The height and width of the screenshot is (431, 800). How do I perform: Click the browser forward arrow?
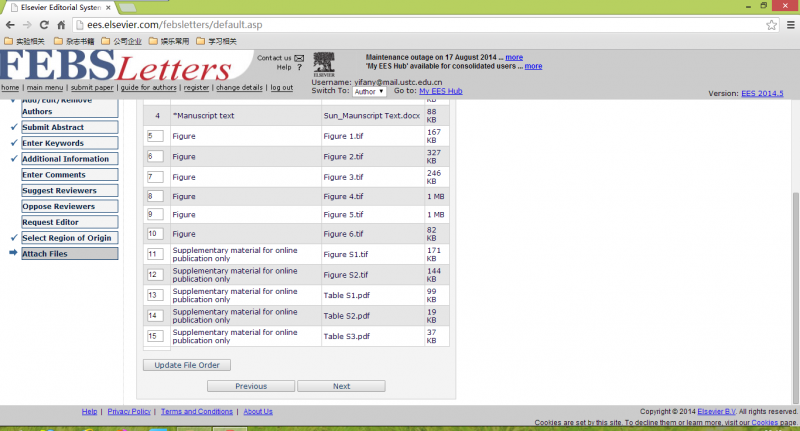pyautogui.click(x=27, y=24)
